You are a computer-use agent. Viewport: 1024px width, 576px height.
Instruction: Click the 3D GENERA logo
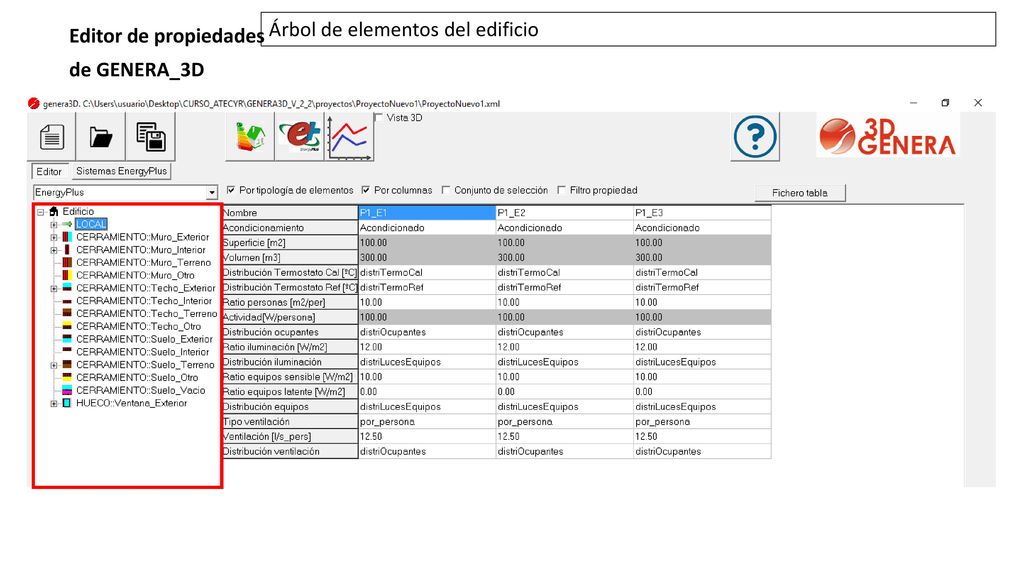[888, 136]
